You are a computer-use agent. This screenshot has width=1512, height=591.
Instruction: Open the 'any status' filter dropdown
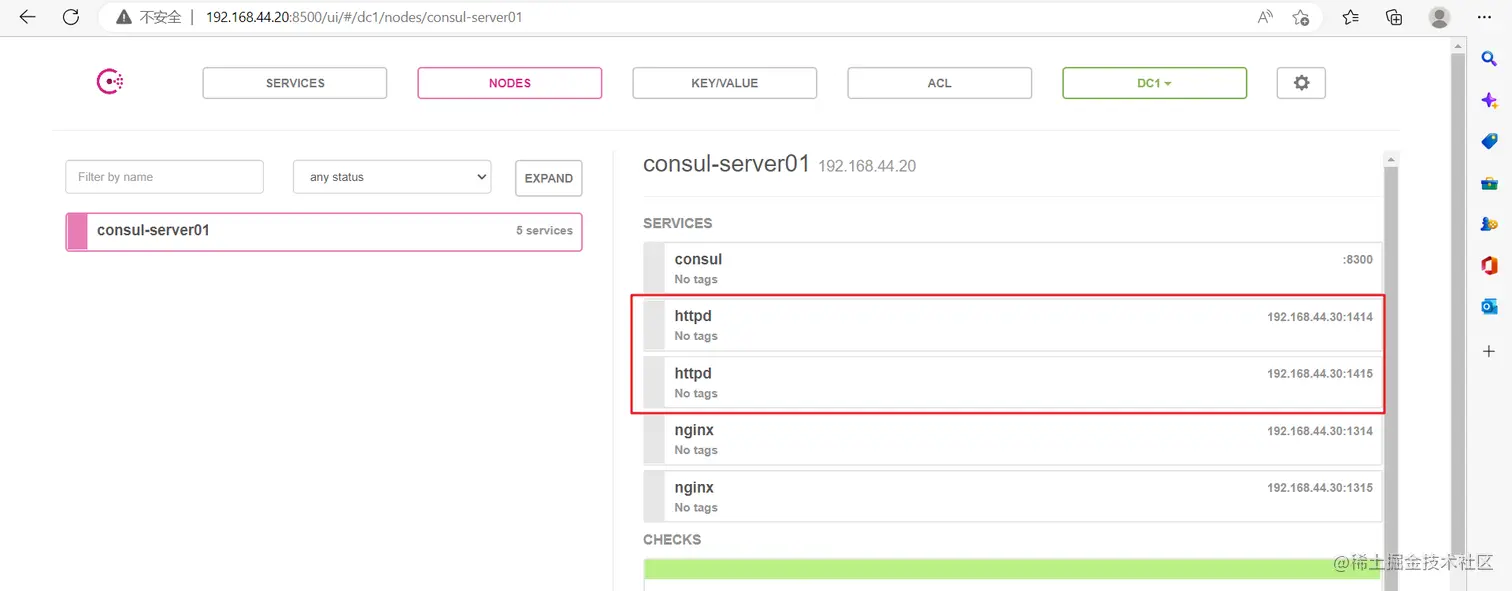coord(392,177)
